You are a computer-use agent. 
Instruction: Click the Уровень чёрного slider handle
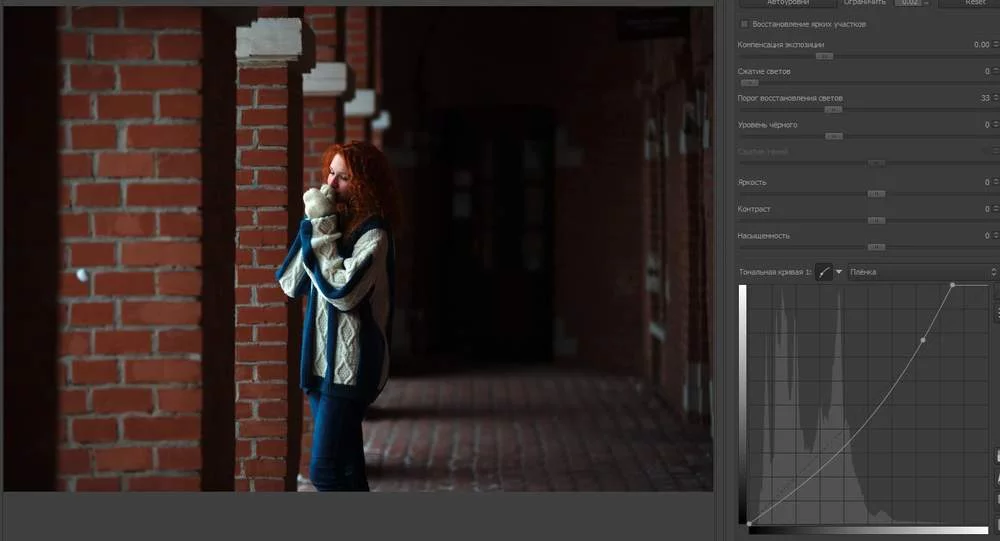[833, 136]
